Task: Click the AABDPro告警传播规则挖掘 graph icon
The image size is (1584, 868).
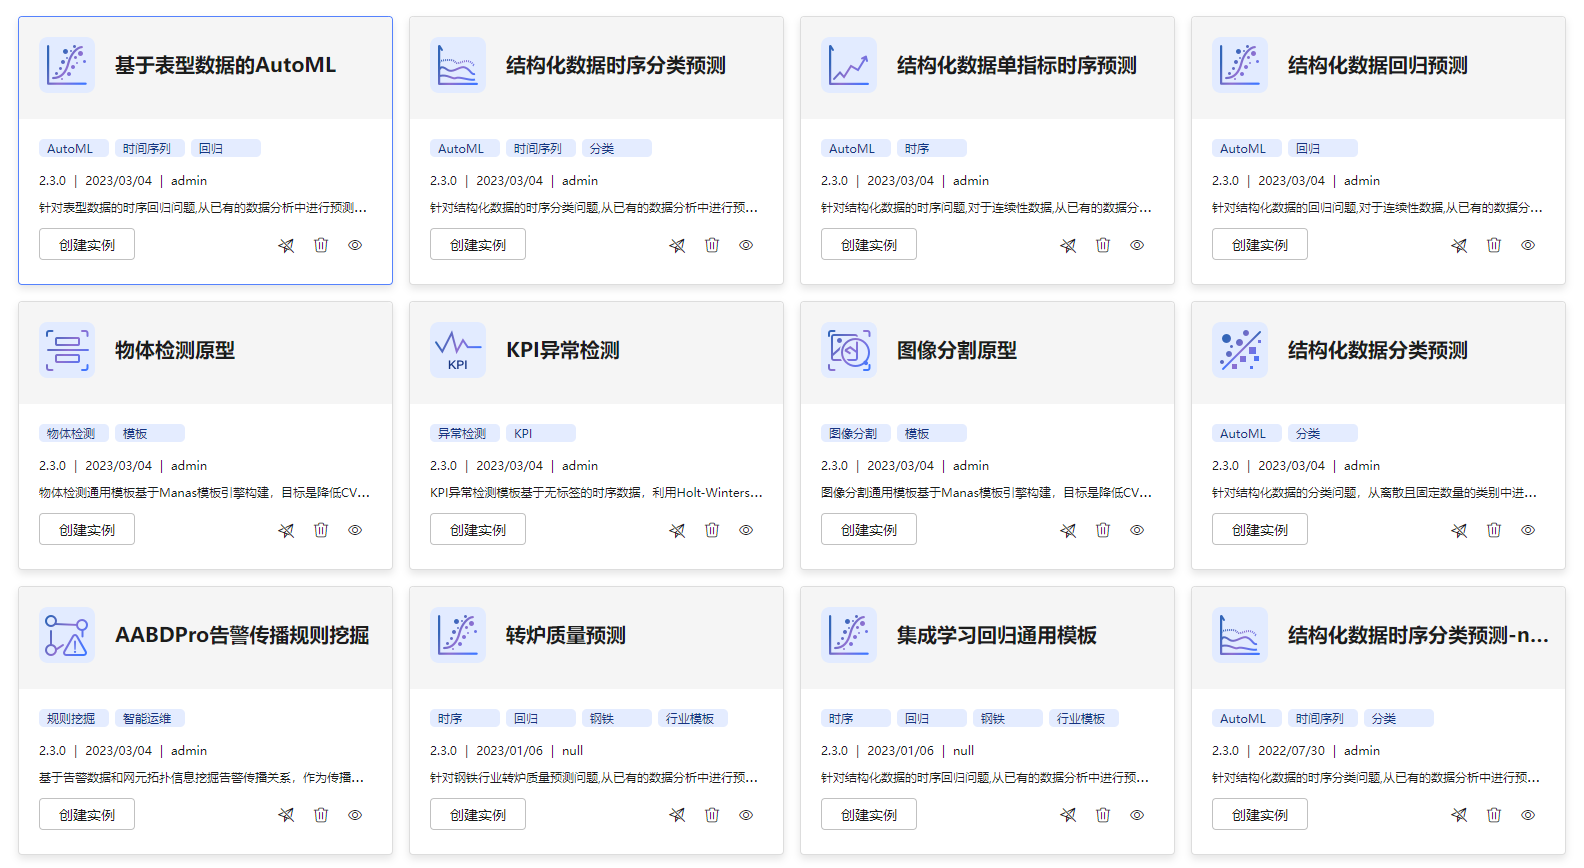Action: coord(67,635)
